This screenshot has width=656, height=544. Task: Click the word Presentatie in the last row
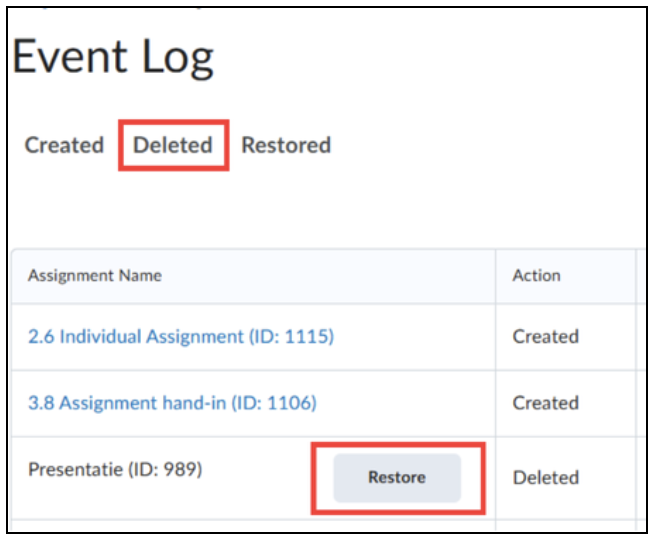75,469
